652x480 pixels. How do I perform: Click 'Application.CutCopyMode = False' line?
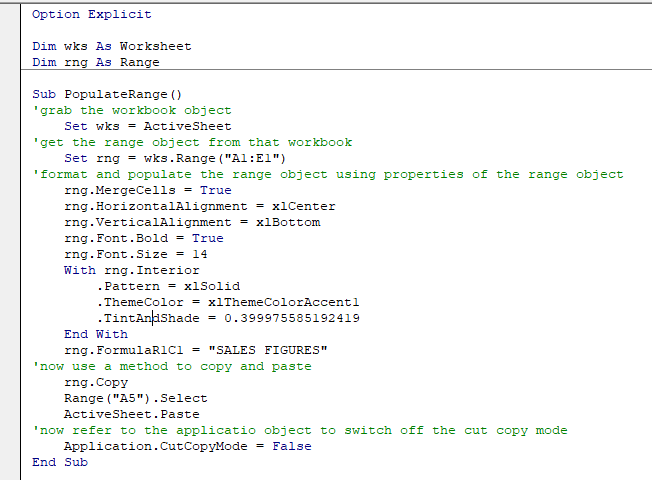(x=188, y=447)
